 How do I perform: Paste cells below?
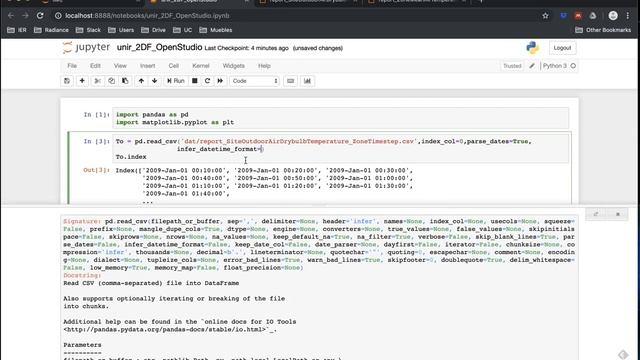point(125,81)
